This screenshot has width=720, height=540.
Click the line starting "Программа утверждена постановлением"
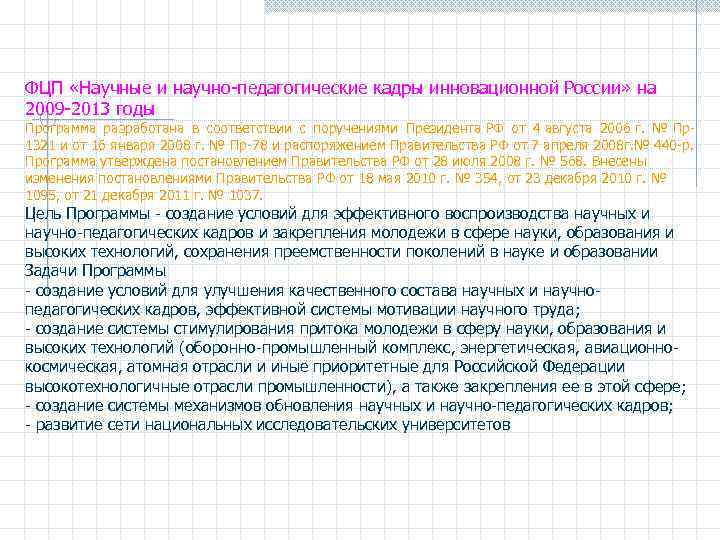point(336,162)
